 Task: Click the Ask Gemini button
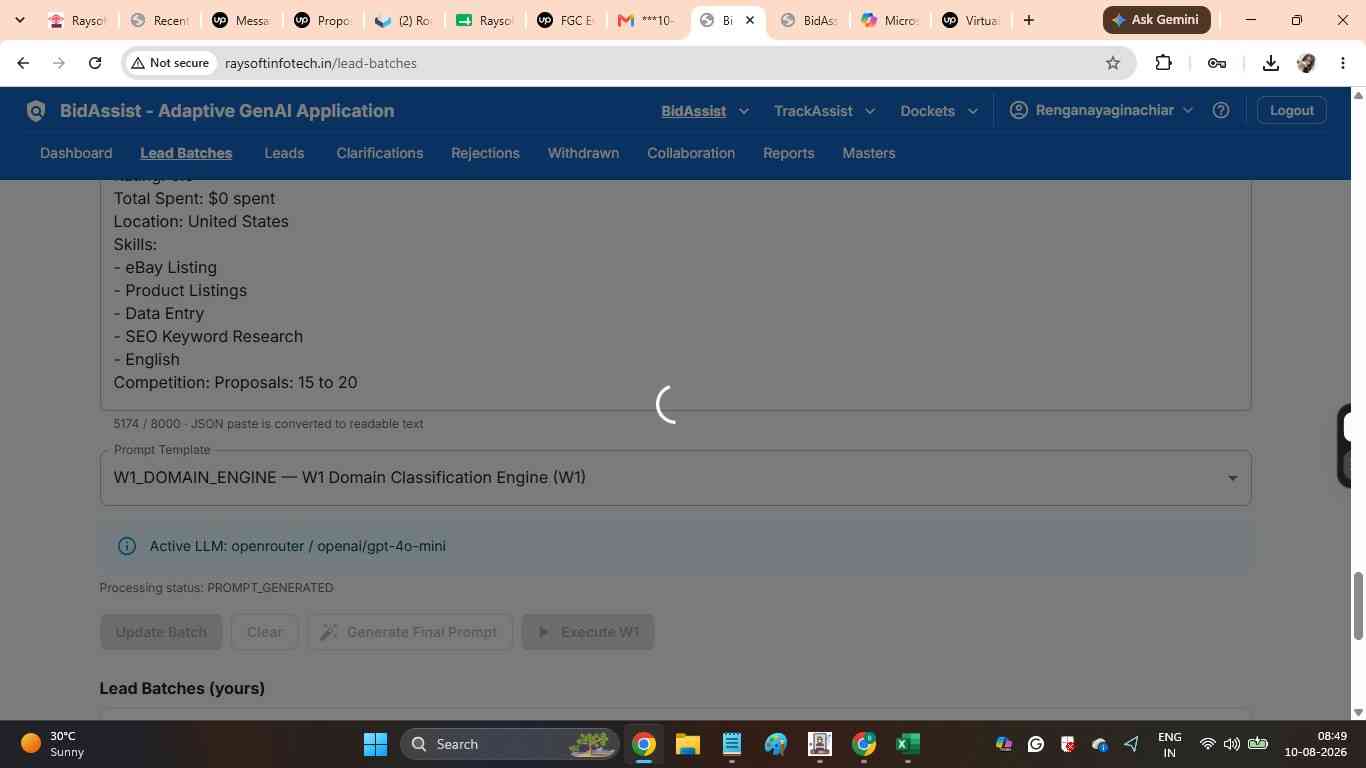pyautogui.click(x=1156, y=20)
